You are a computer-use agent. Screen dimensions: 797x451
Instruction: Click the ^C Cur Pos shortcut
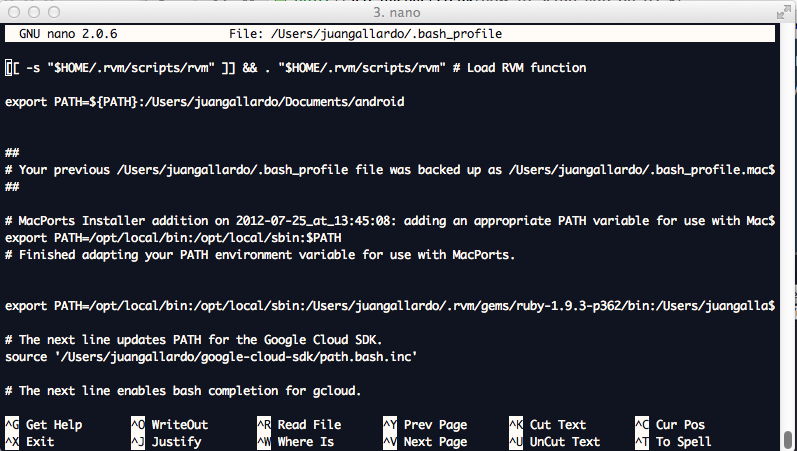pos(670,425)
